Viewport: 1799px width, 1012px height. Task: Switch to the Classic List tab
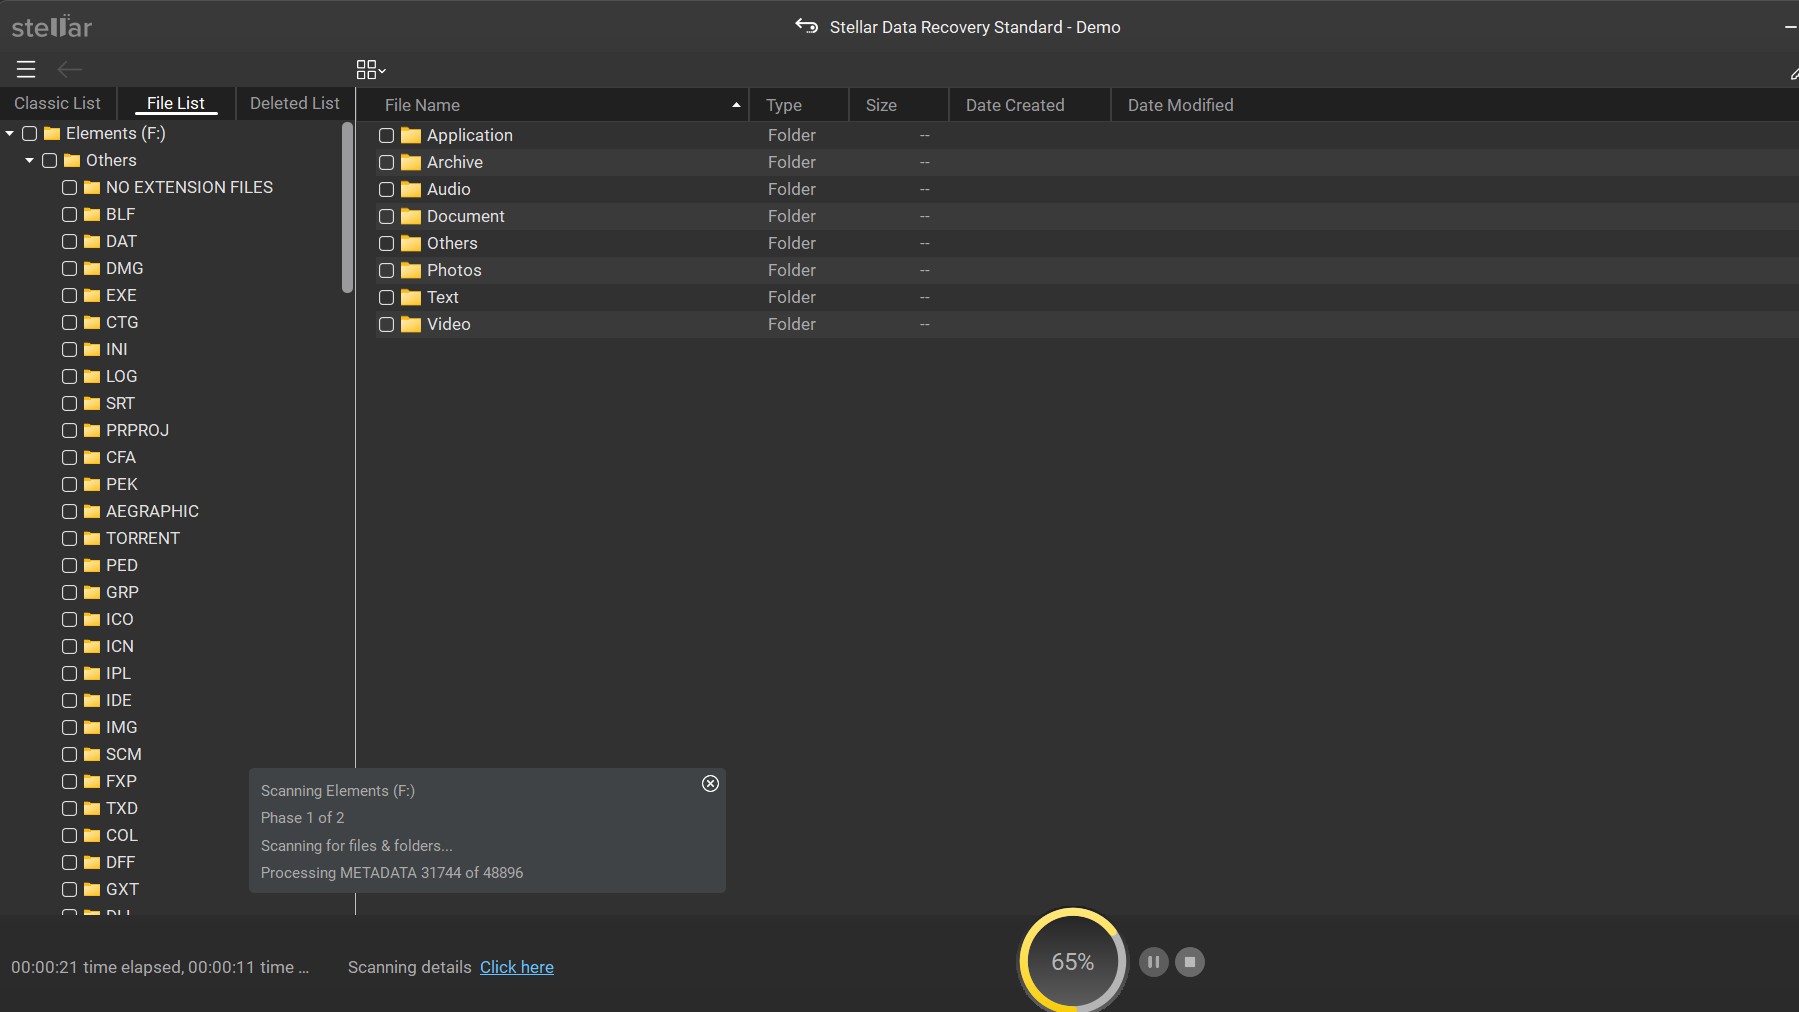point(56,103)
